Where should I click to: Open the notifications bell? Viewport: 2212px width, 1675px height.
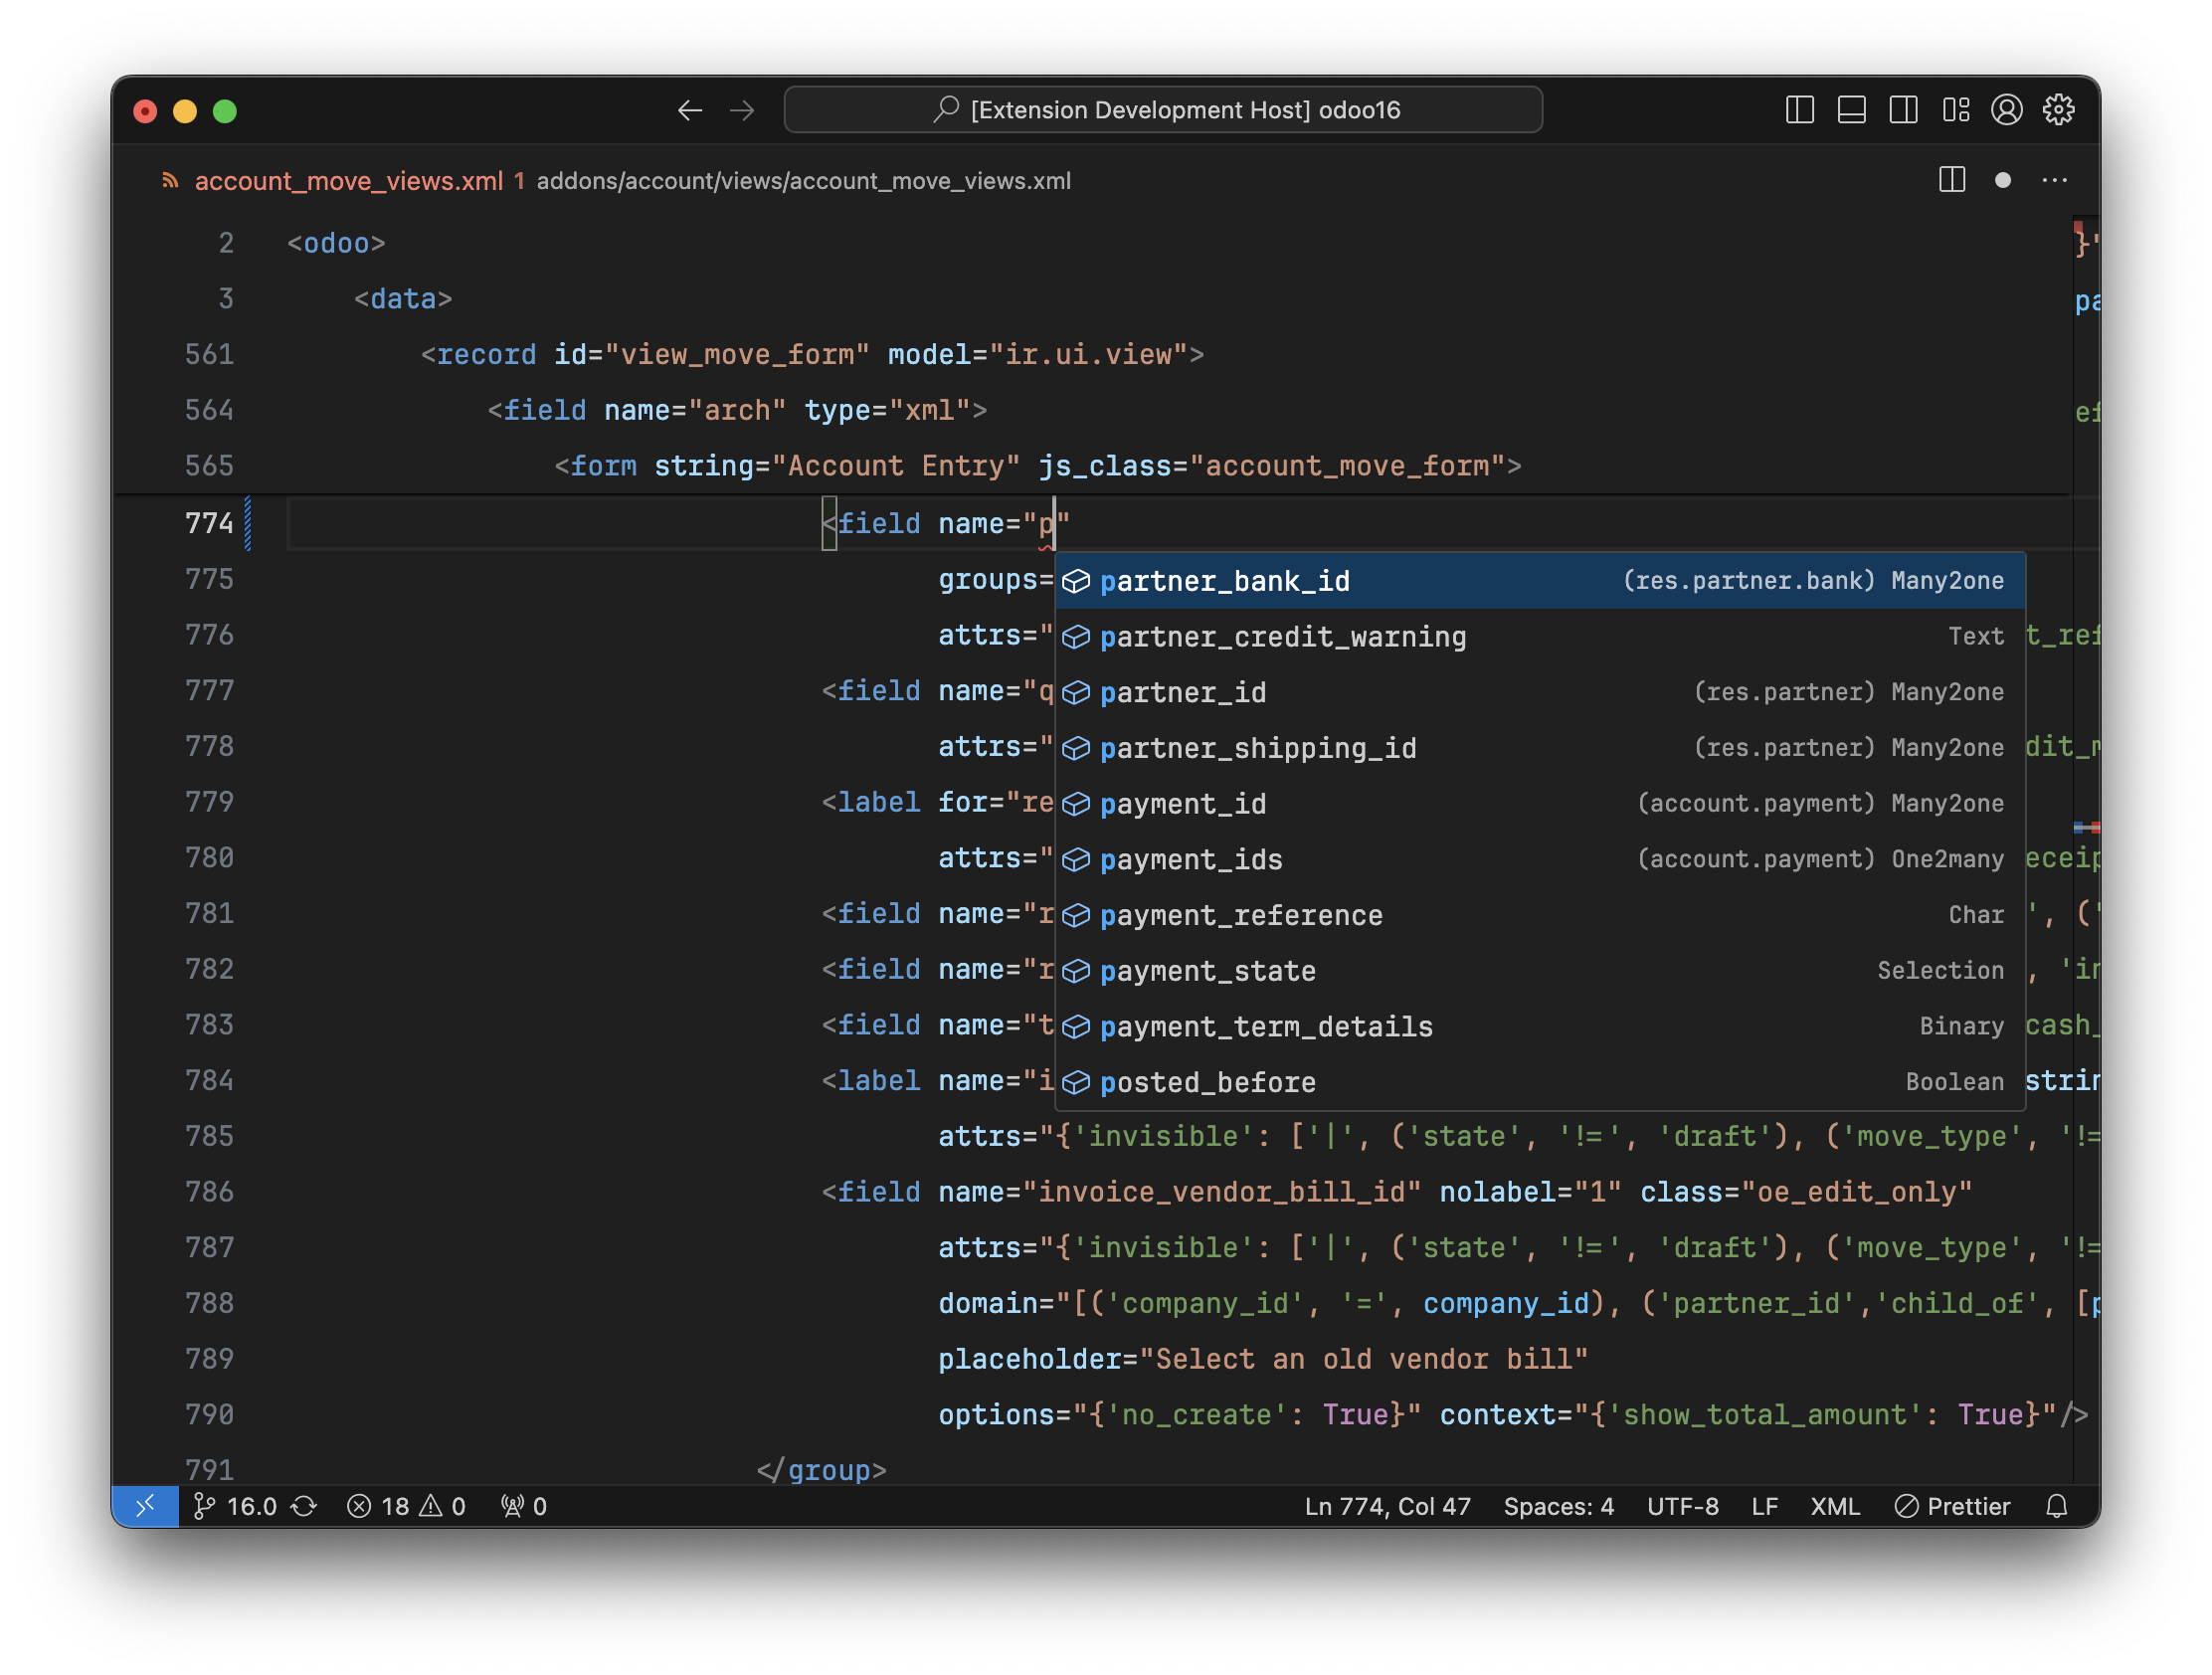pos(2056,1506)
